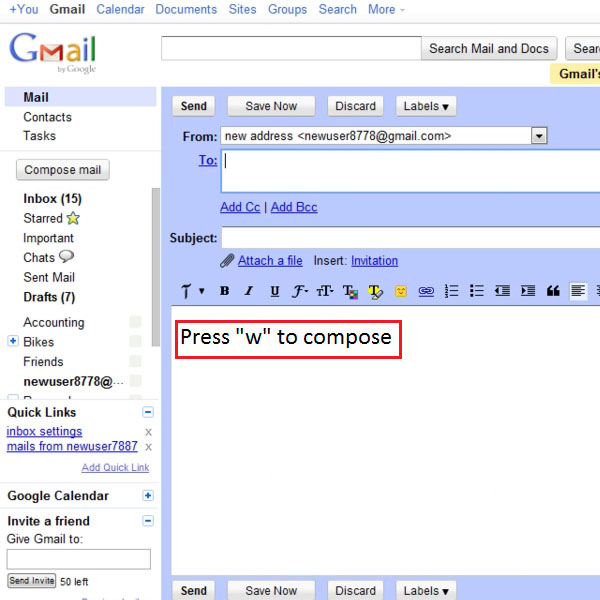This screenshot has height=600, width=600.
Task: Click in the Subject field
Action: [x=411, y=238]
